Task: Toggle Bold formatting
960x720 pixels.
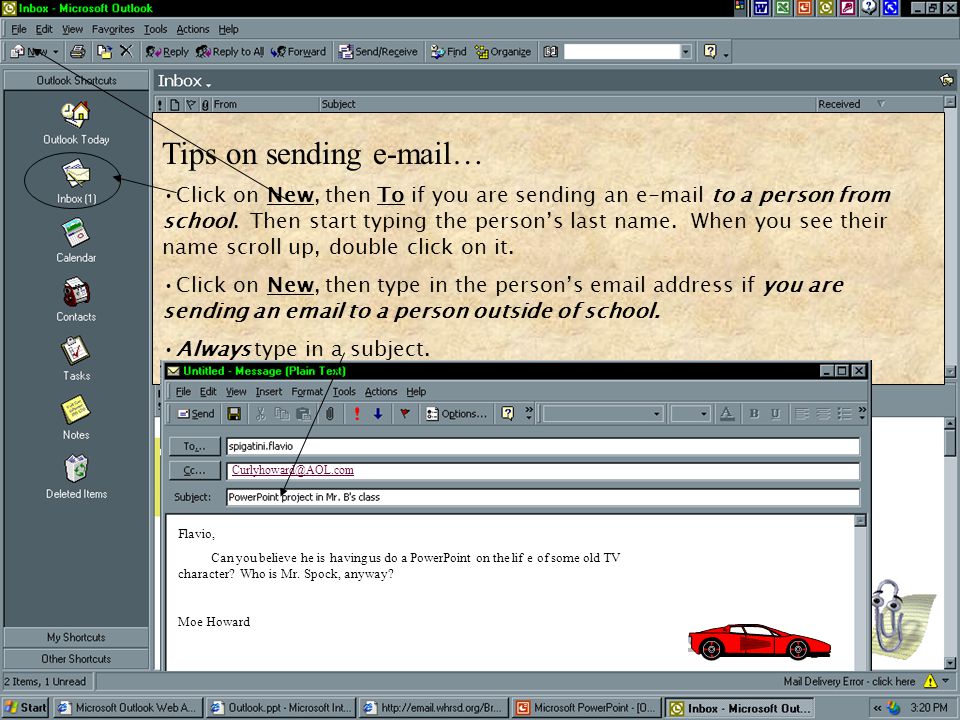Action: point(754,414)
